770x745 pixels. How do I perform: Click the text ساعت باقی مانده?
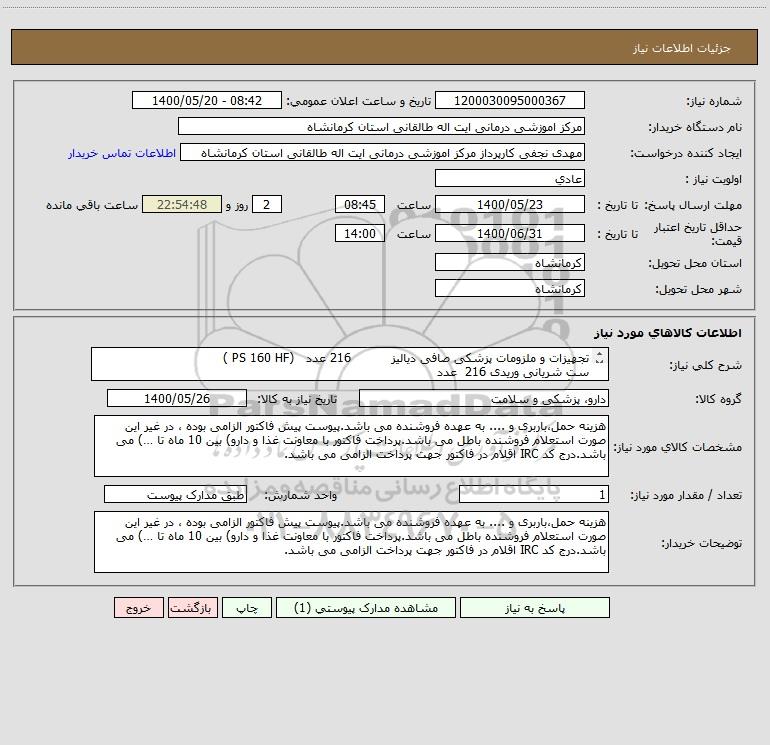[x=92, y=205]
